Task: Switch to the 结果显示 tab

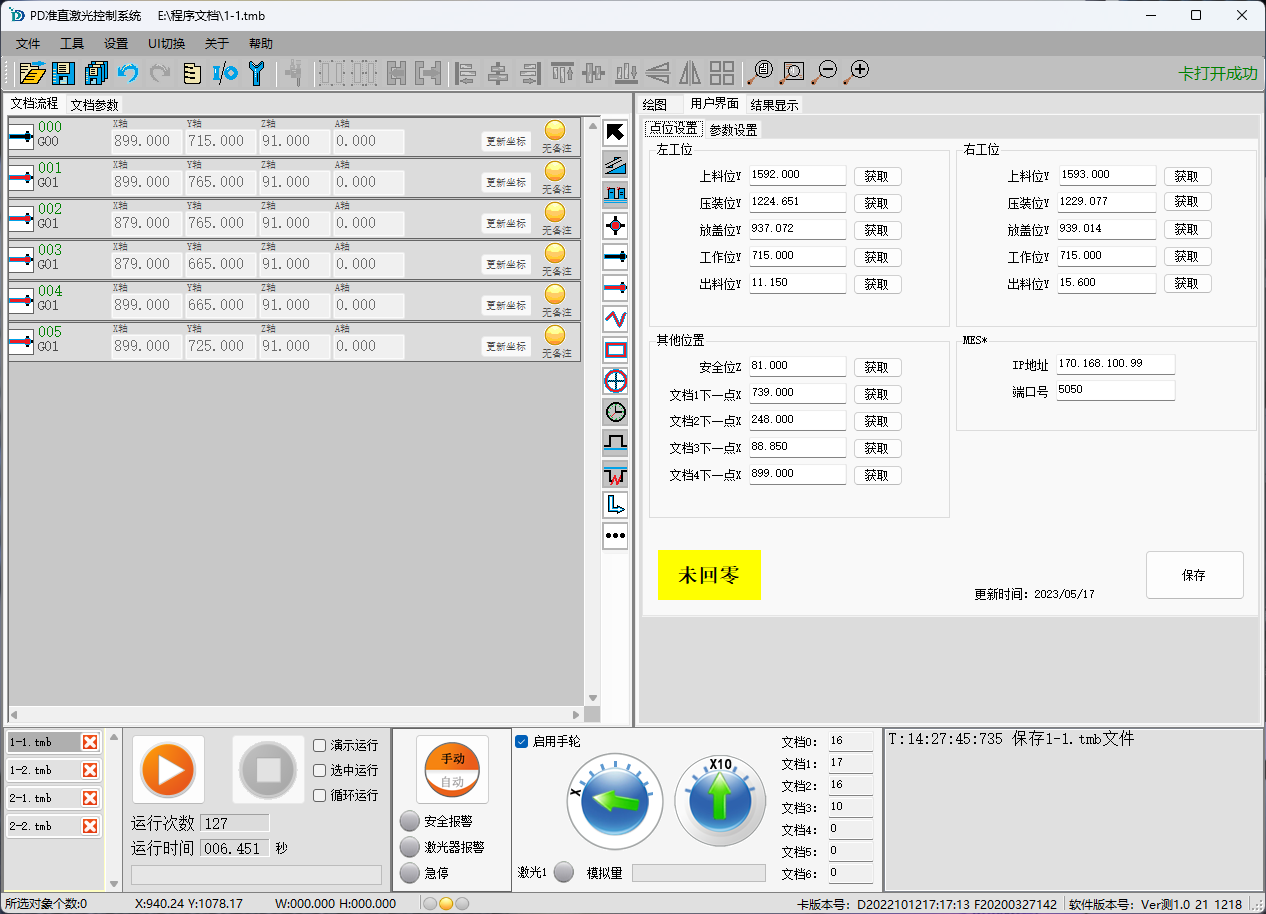Action: [774, 105]
